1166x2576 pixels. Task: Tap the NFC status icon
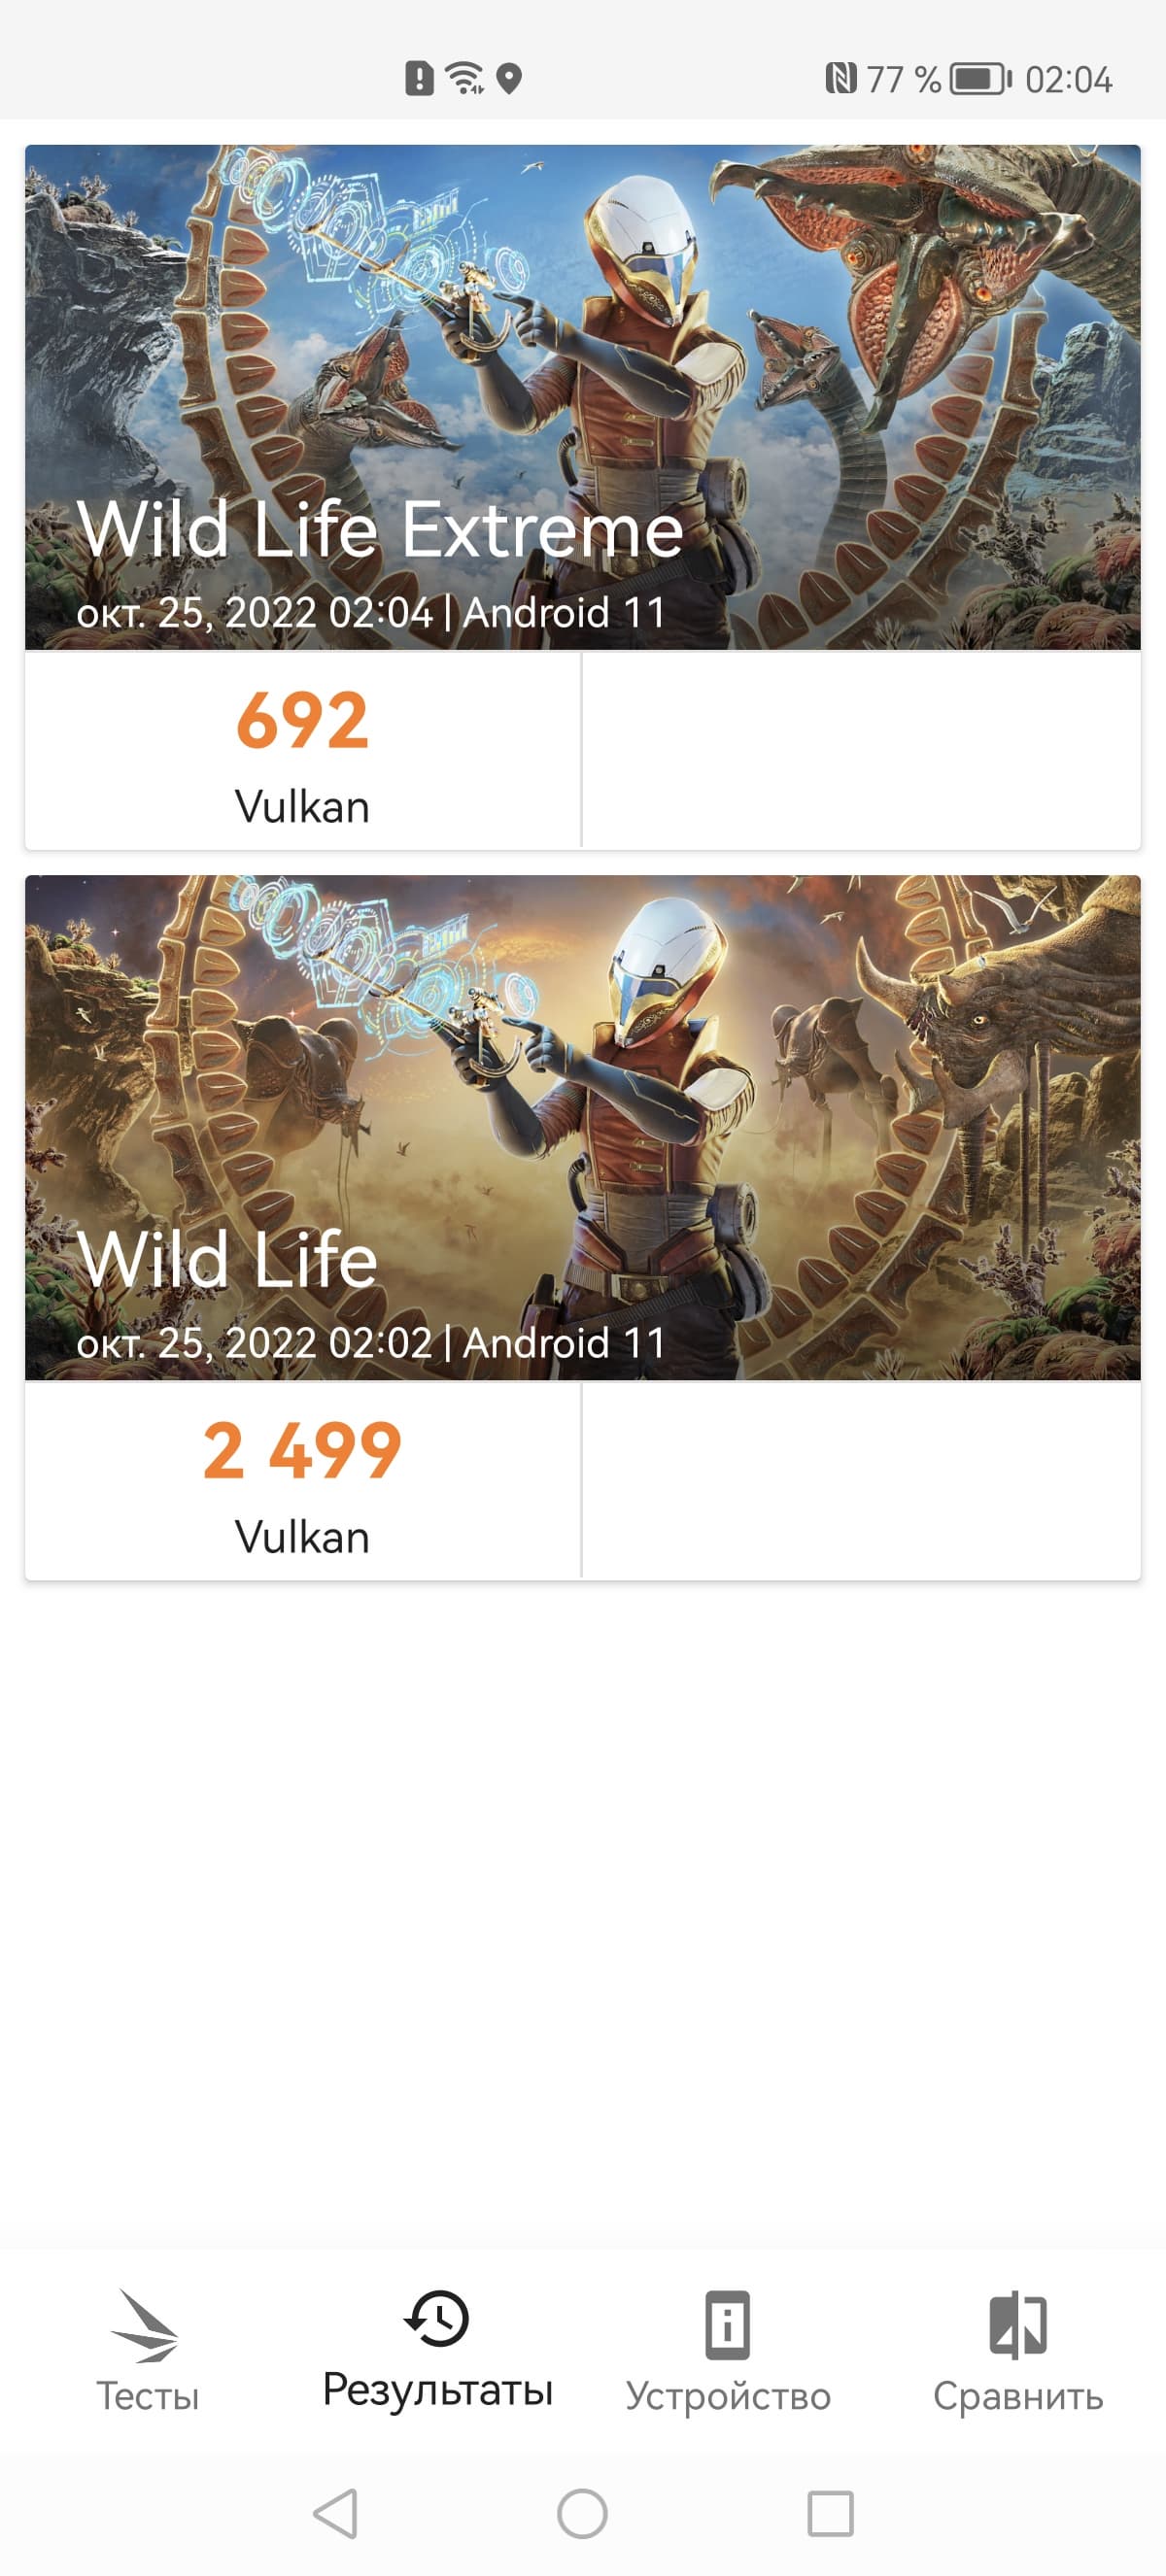click(x=840, y=78)
